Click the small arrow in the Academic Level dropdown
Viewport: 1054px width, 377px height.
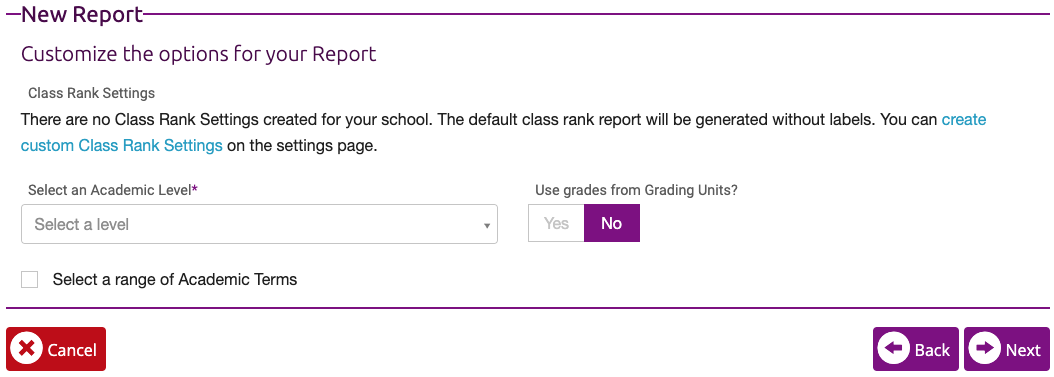pos(487,226)
